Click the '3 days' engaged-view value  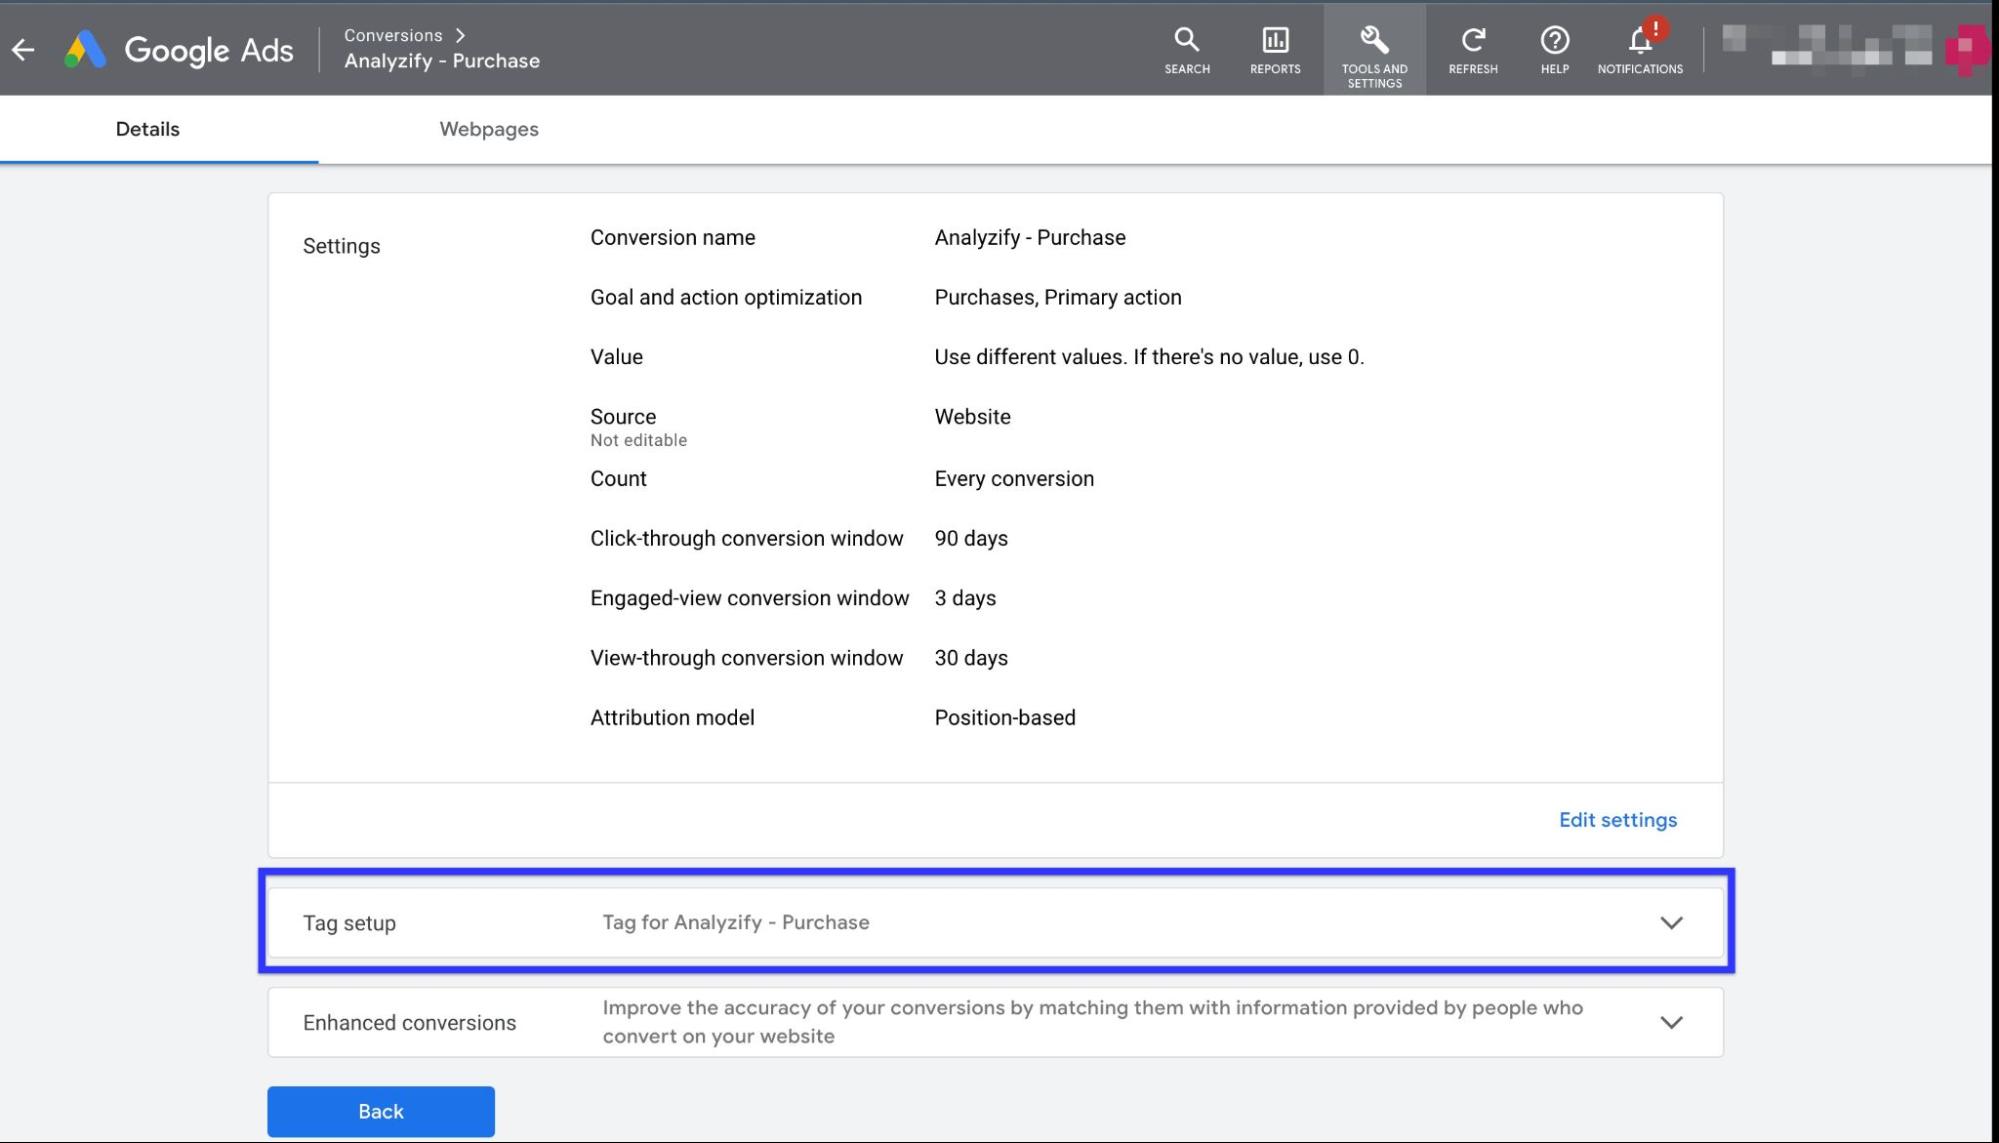(965, 598)
